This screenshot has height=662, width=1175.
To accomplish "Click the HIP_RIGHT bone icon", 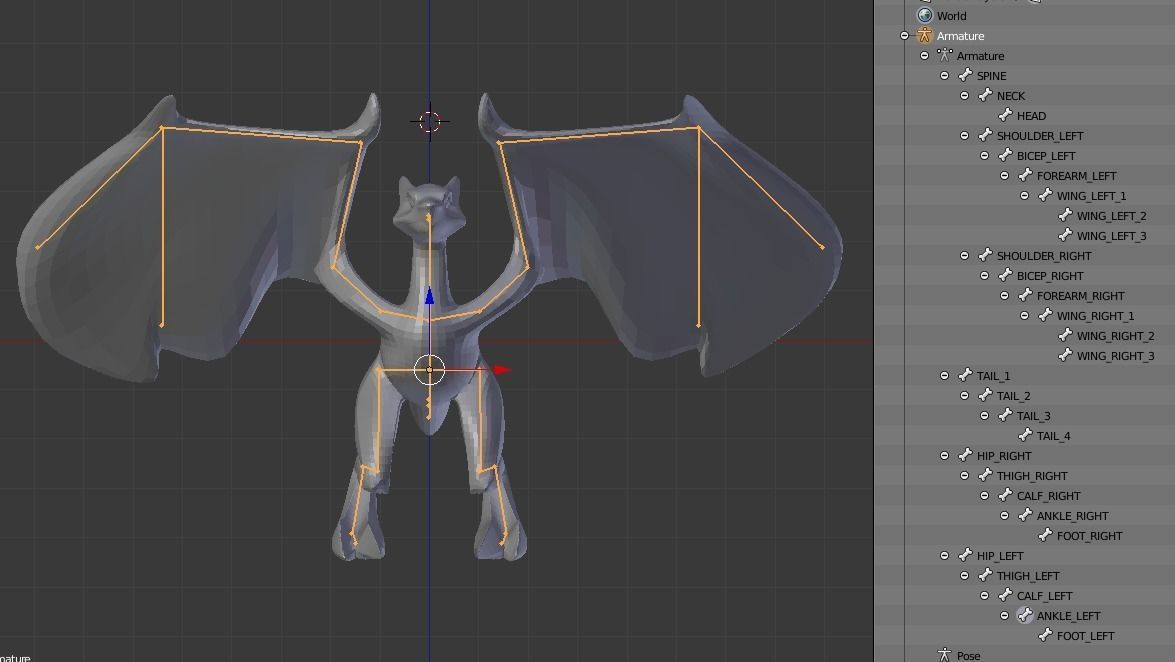I will [965, 455].
